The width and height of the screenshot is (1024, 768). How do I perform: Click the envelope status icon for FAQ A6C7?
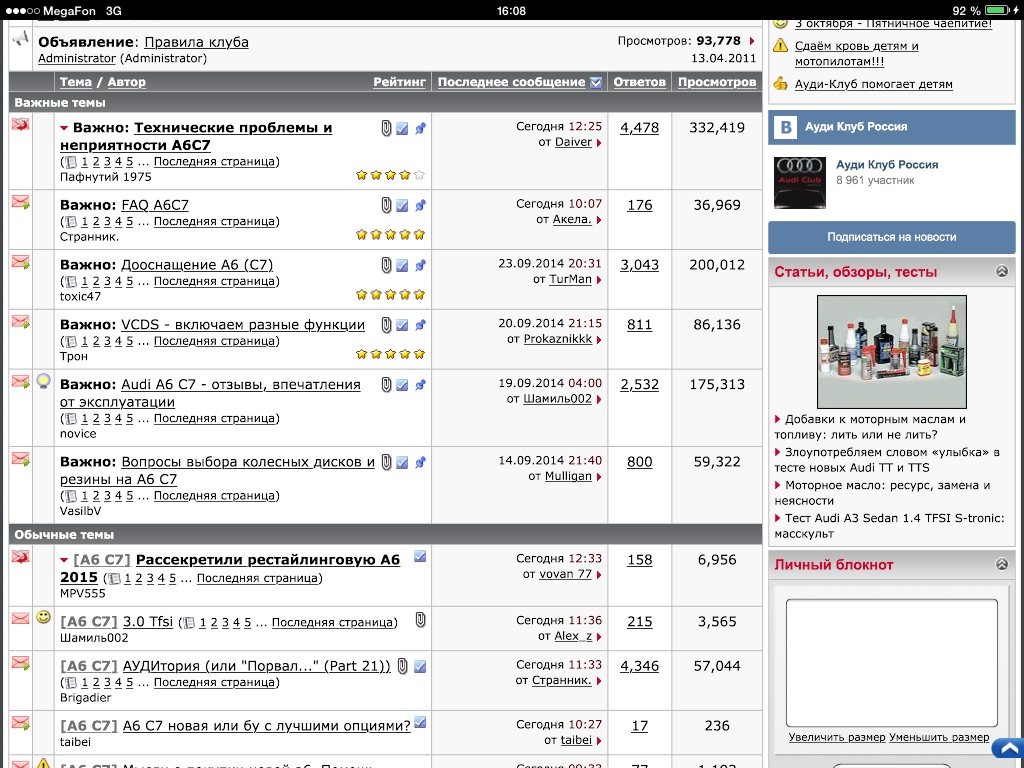coord(21,202)
